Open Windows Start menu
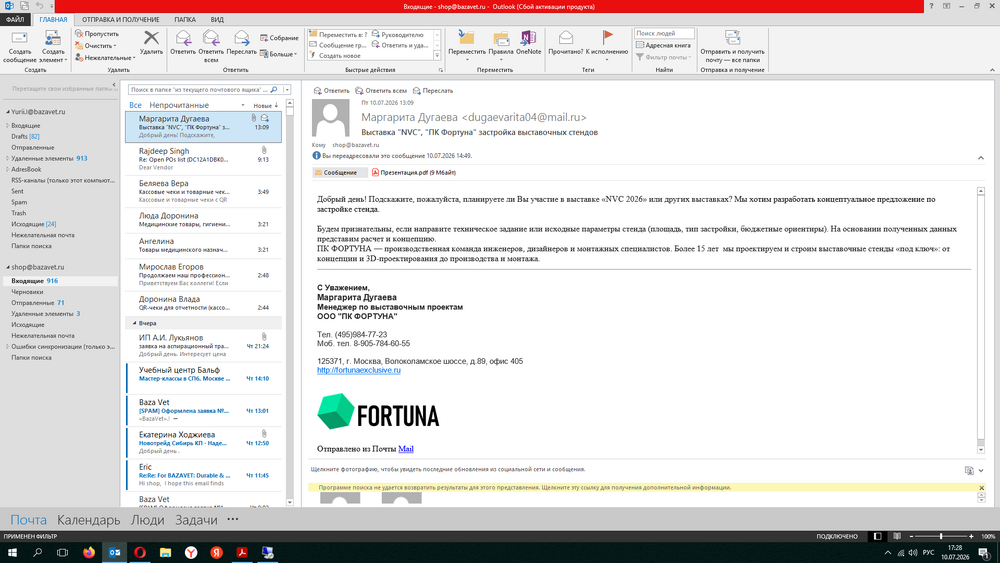 [12, 552]
